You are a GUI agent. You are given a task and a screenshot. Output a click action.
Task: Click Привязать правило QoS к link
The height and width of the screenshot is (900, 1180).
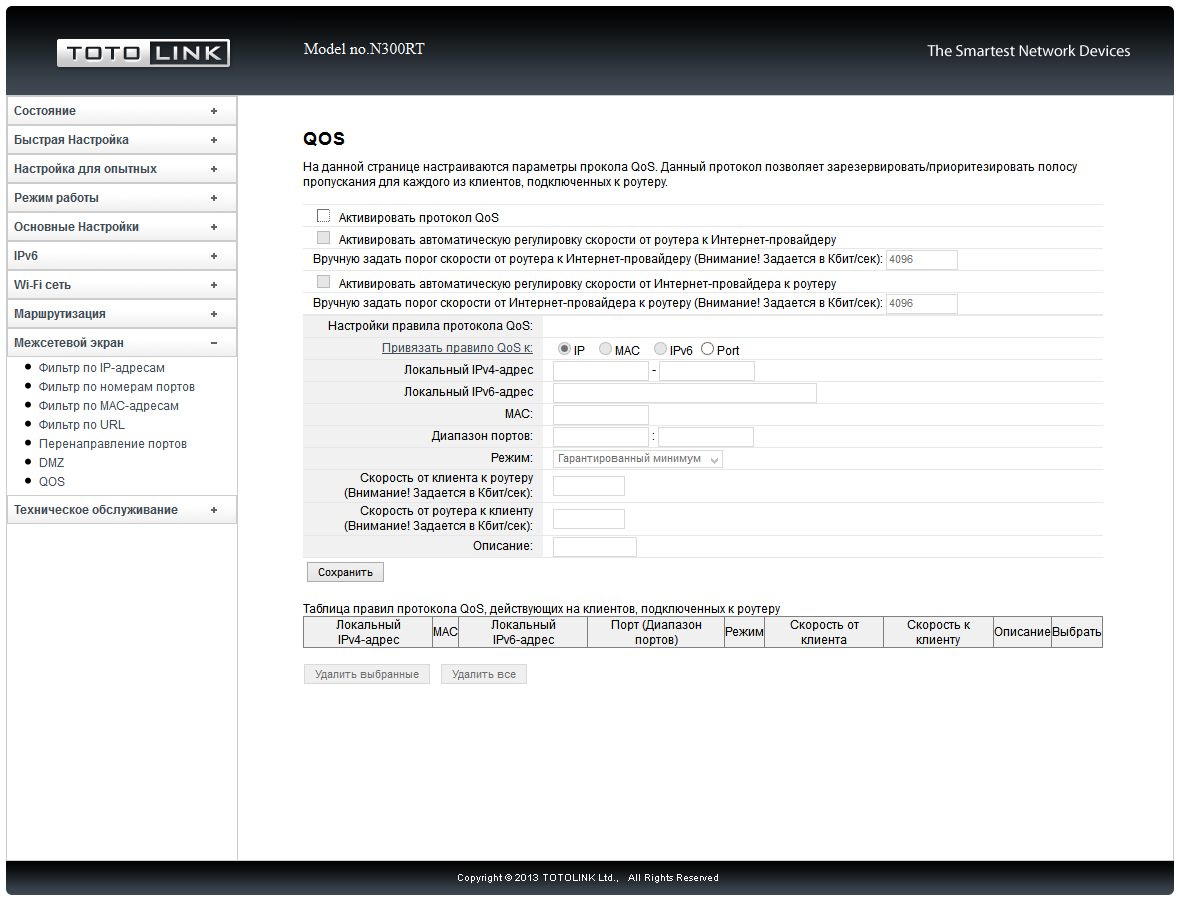[x=457, y=348]
